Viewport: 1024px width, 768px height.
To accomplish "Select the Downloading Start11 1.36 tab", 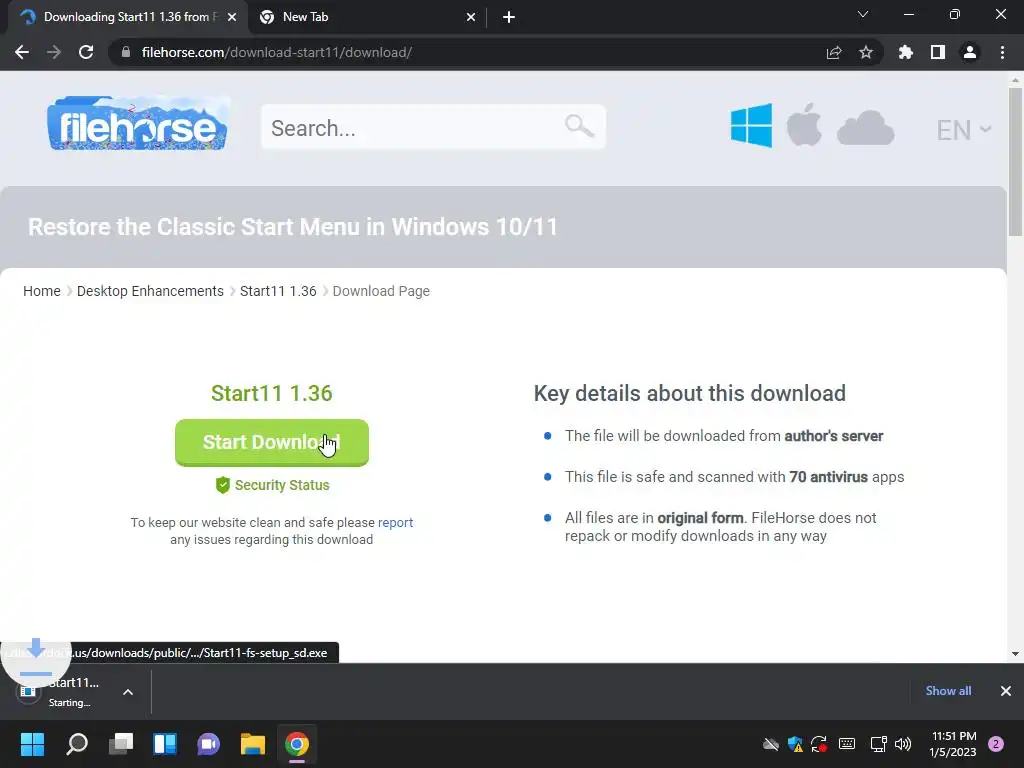I will [x=127, y=17].
